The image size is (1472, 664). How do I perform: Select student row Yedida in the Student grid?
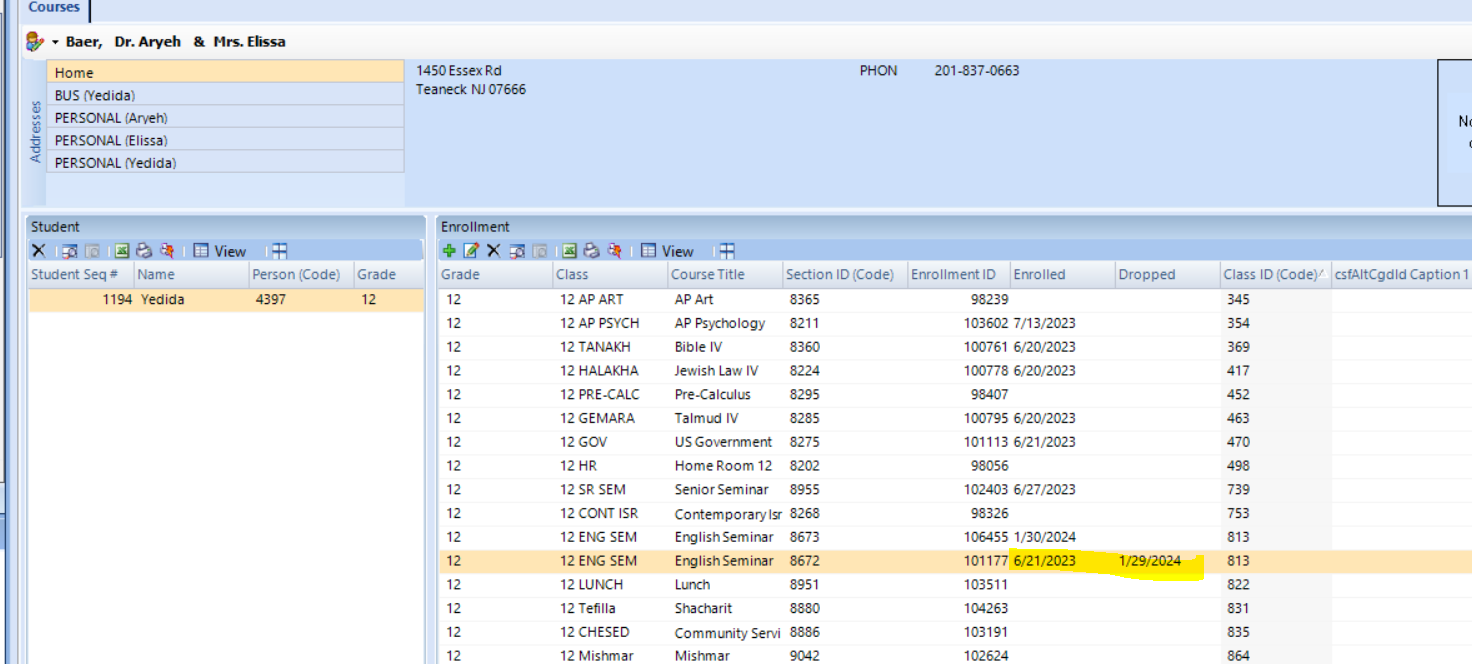226,299
